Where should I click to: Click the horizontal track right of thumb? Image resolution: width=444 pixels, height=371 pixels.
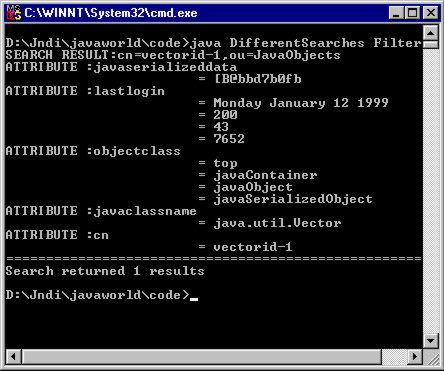(394, 356)
